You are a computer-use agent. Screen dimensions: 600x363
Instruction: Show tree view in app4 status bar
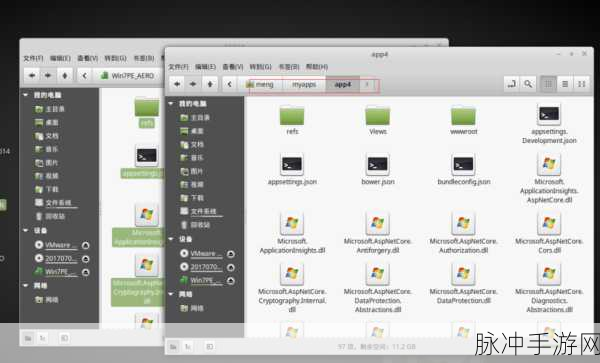click(x=188, y=347)
